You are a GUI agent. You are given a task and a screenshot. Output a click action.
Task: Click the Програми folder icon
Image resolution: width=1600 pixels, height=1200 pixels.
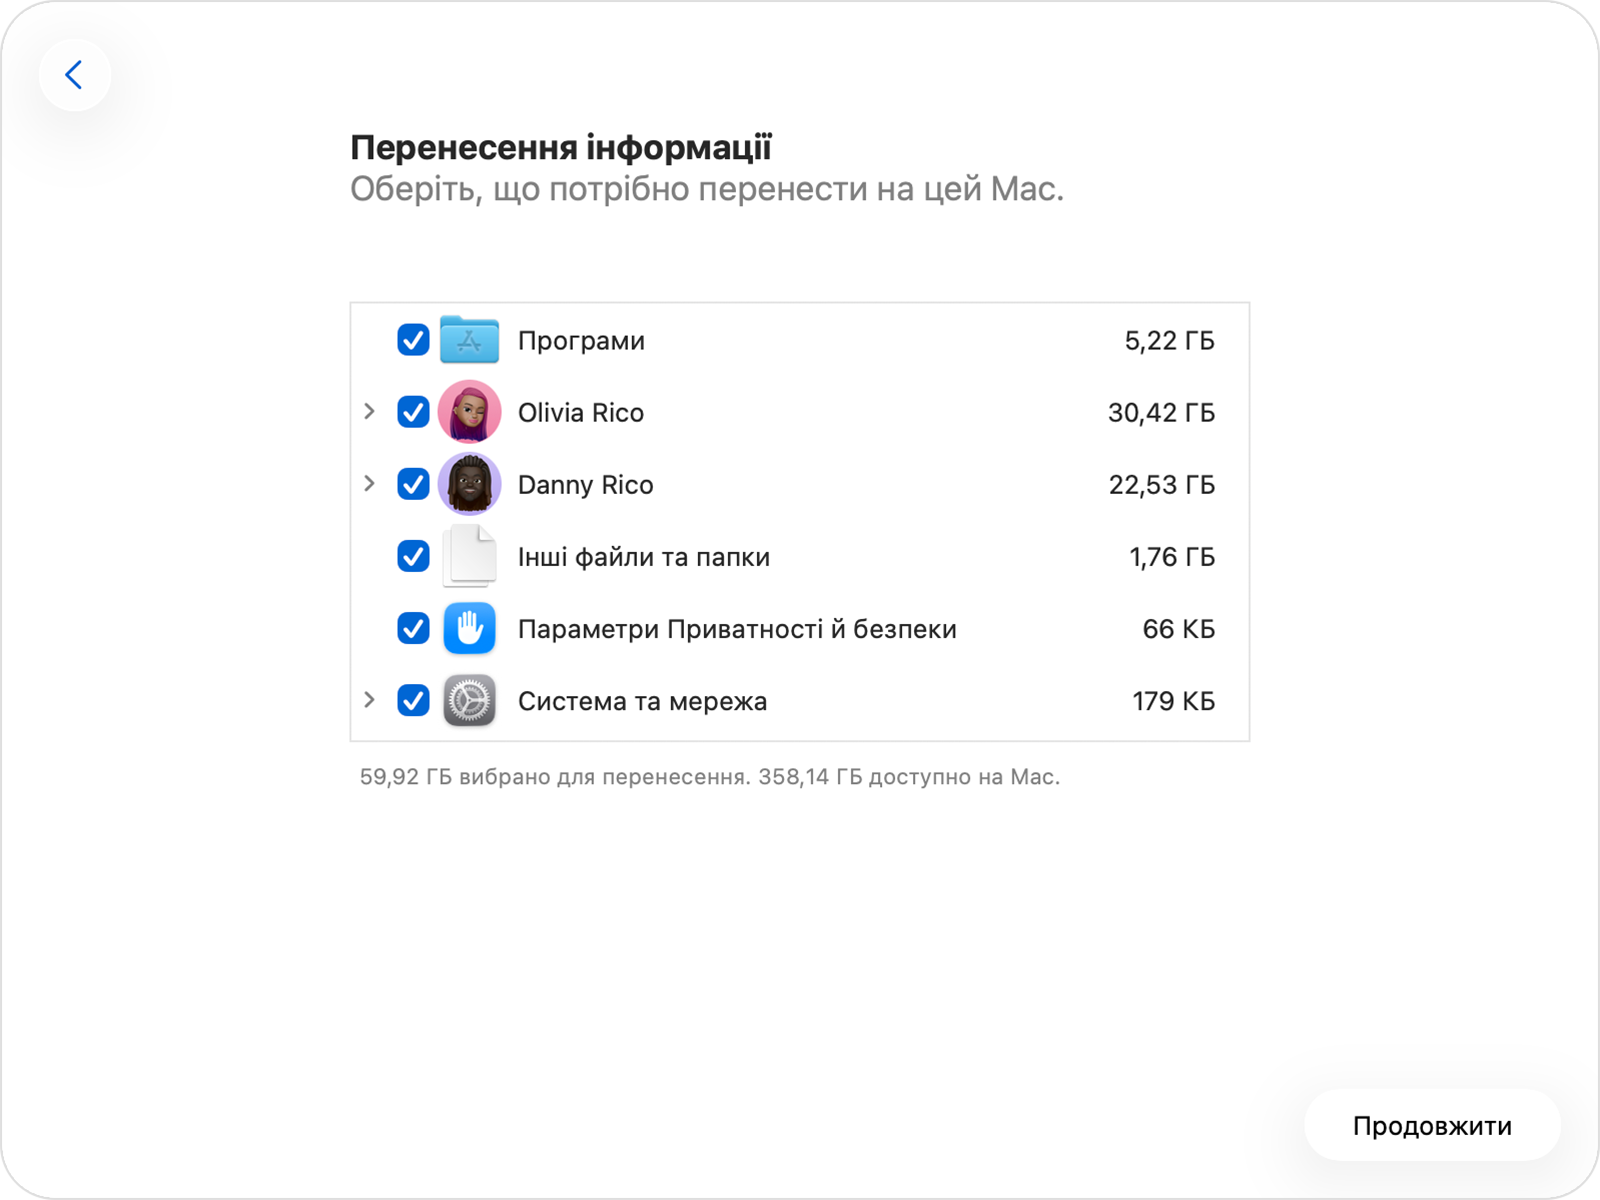pyautogui.click(x=469, y=340)
